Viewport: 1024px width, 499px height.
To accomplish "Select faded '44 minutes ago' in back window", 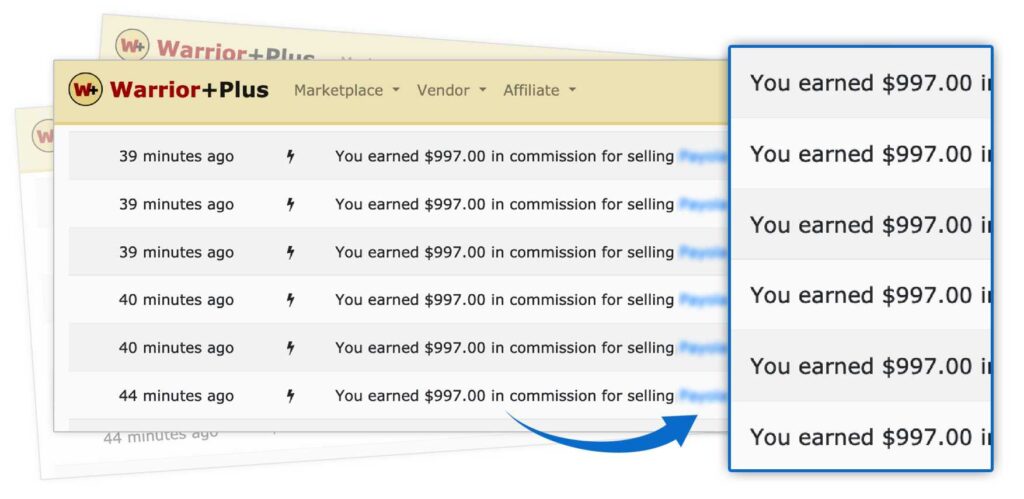I will coord(161,436).
